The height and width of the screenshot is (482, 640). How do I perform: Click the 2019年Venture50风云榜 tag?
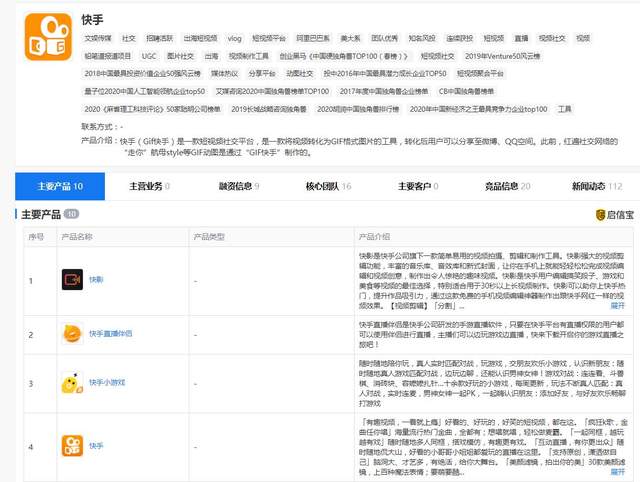[x=502, y=56]
